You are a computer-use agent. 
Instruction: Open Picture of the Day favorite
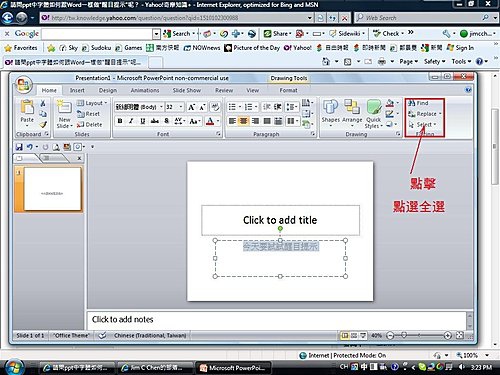point(252,48)
